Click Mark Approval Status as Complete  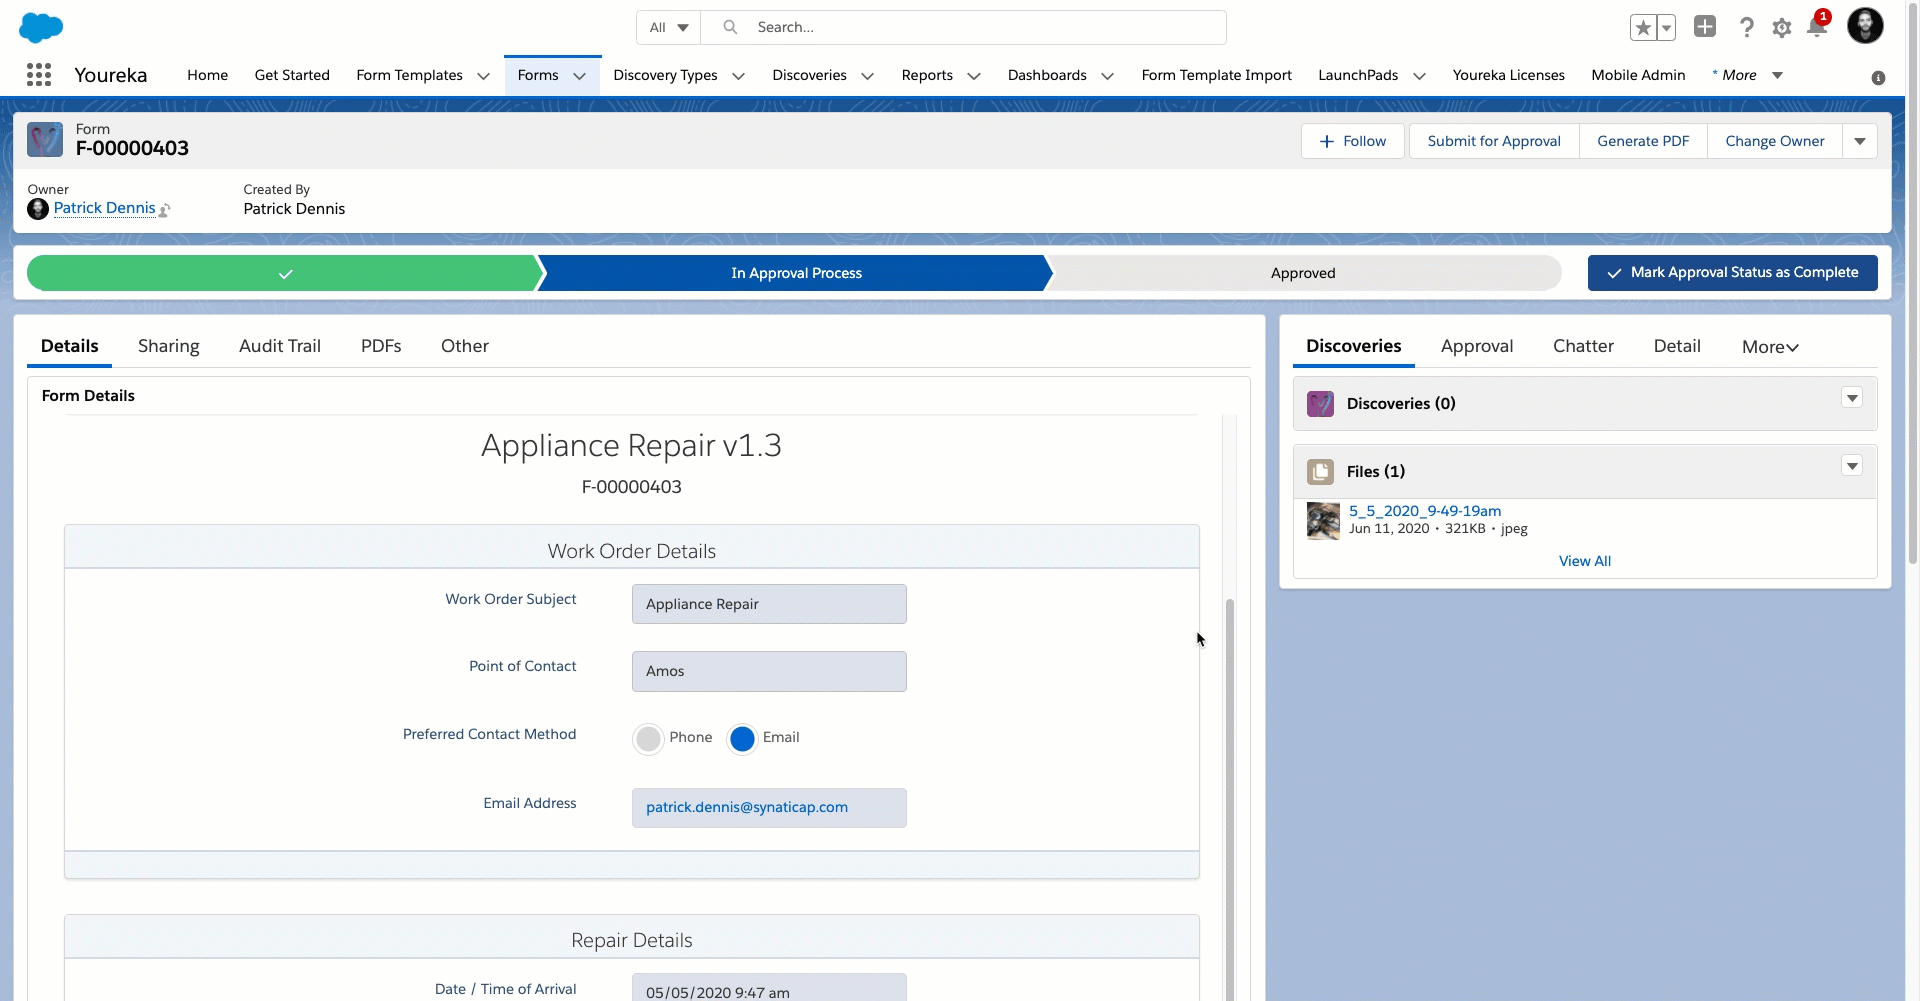tap(1732, 273)
